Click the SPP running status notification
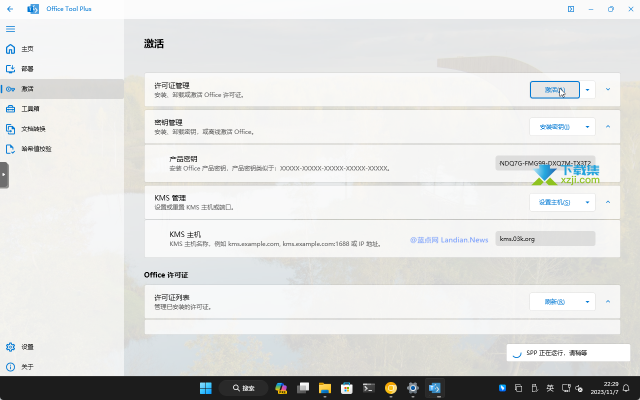 click(x=568, y=353)
